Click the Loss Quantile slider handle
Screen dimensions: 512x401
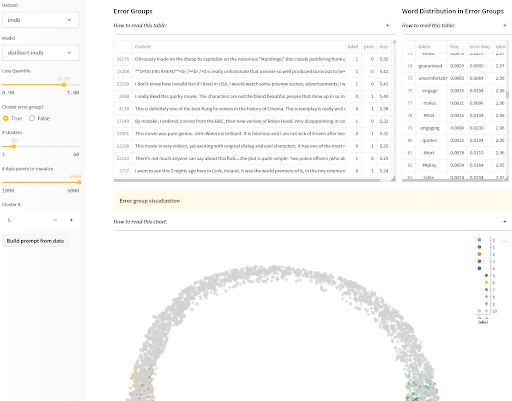coord(64,85)
